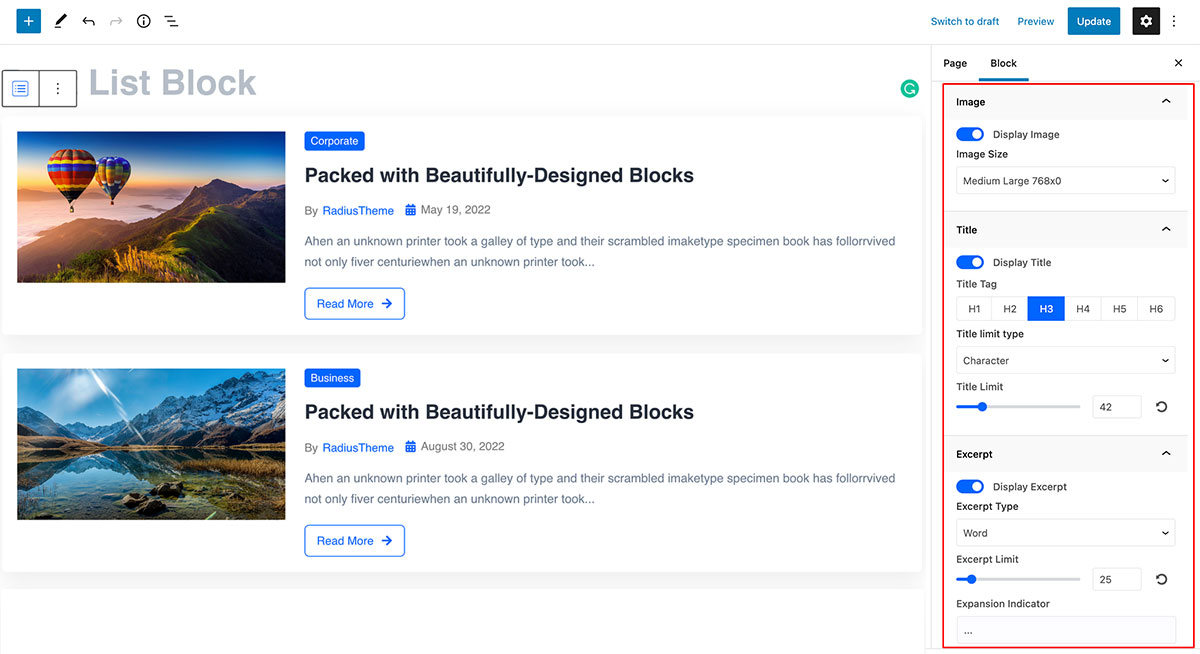Set title tag to H2
This screenshot has width=1200, height=654.
1010,309
